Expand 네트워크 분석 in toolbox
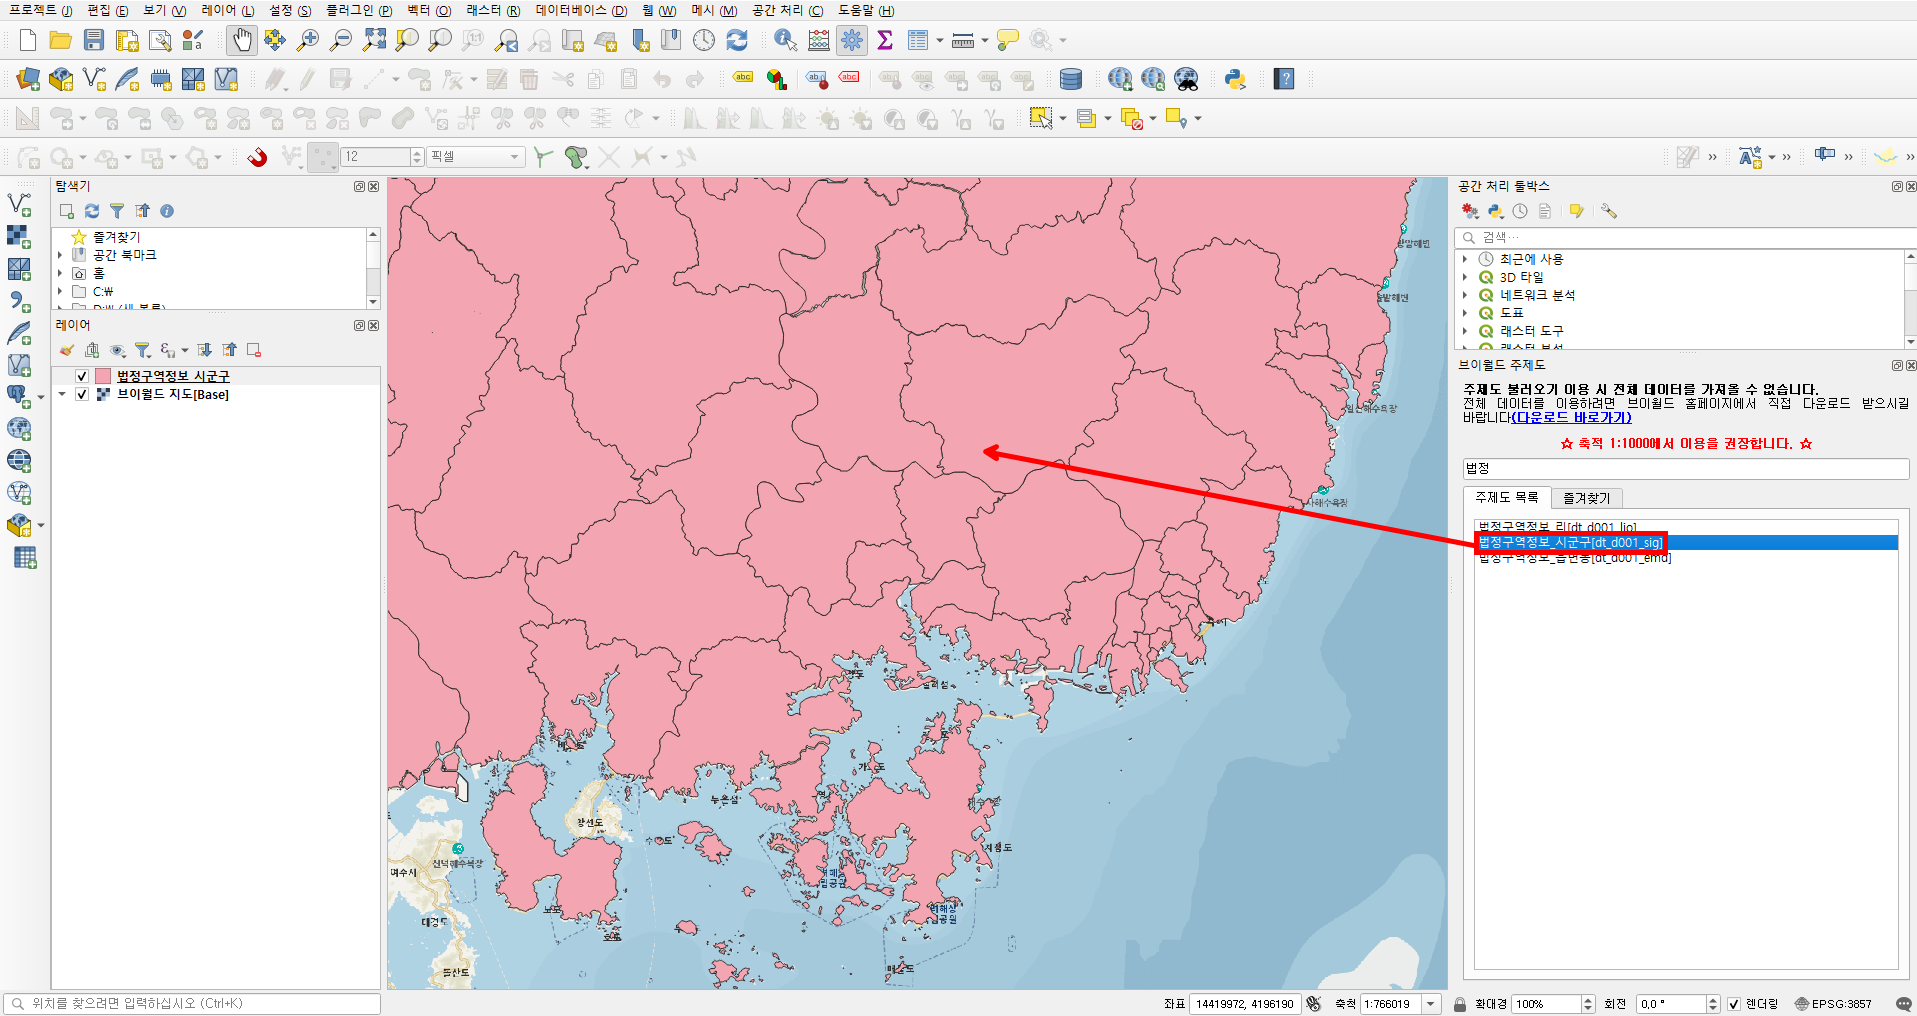1917x1016 pixels. click(1465, 295)
